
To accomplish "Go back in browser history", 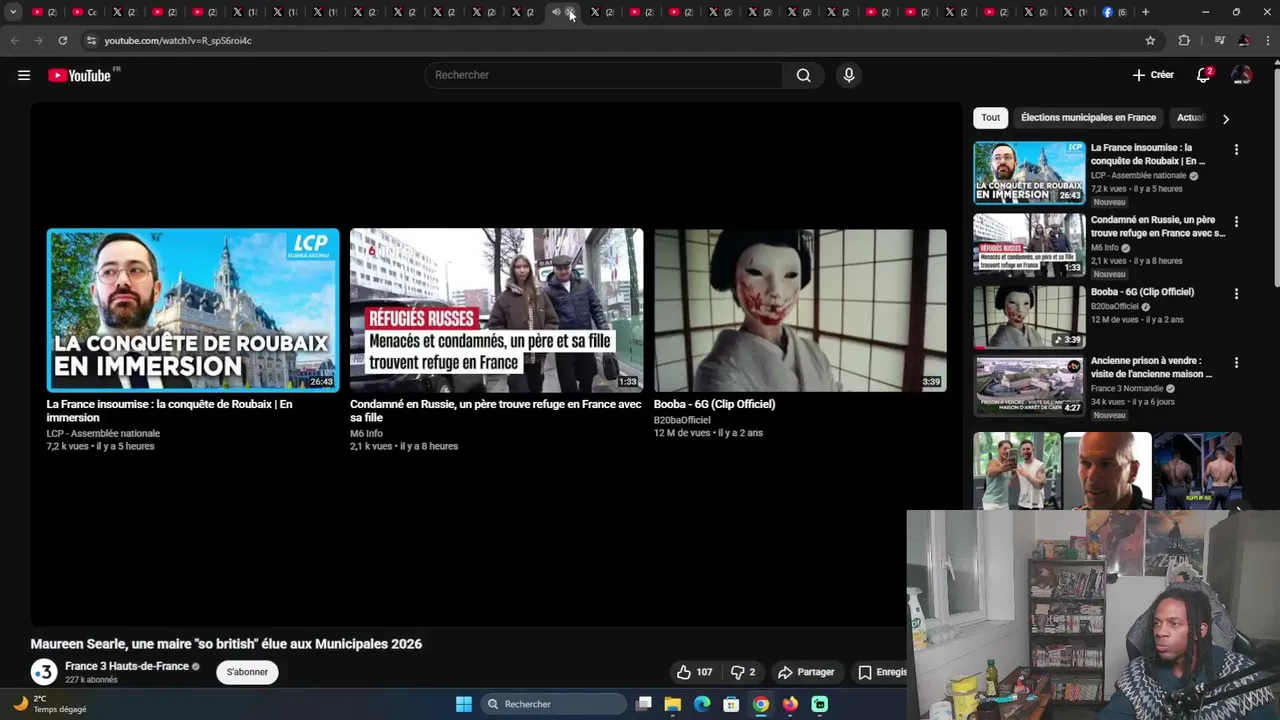I will [x=14, y=40].
